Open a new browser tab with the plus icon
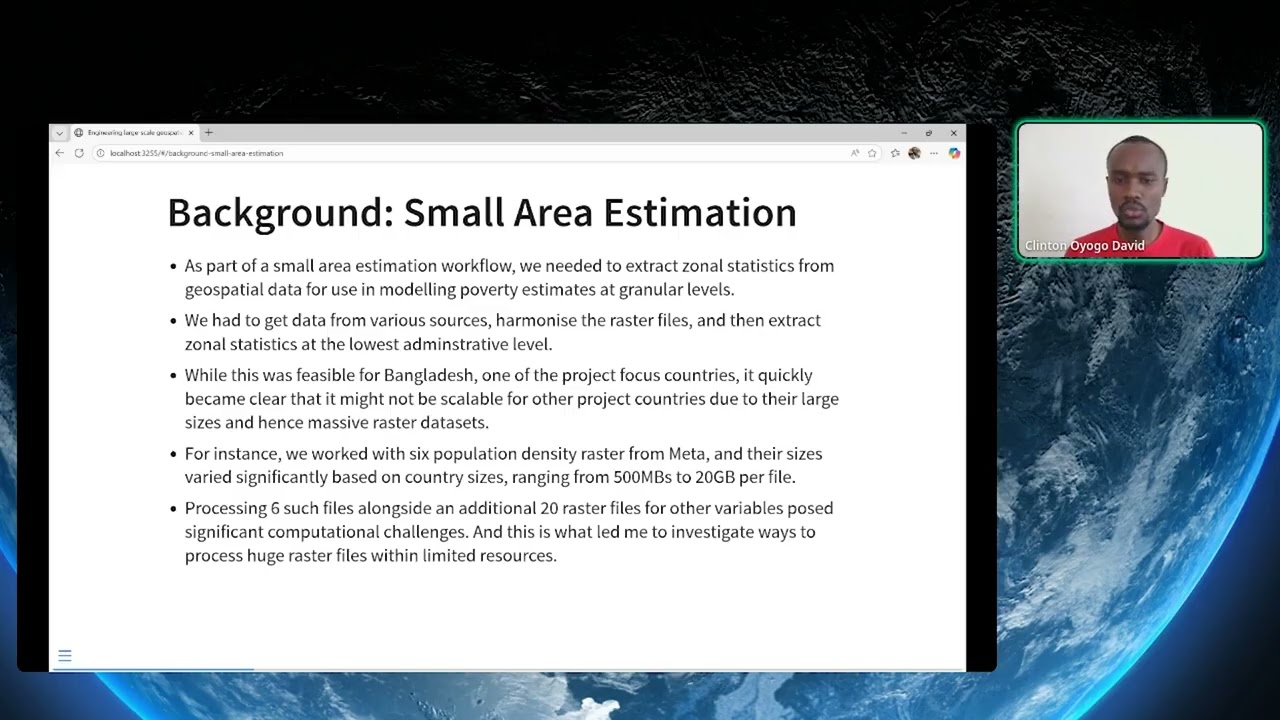 pyautogui.click(x=208, y=132)
